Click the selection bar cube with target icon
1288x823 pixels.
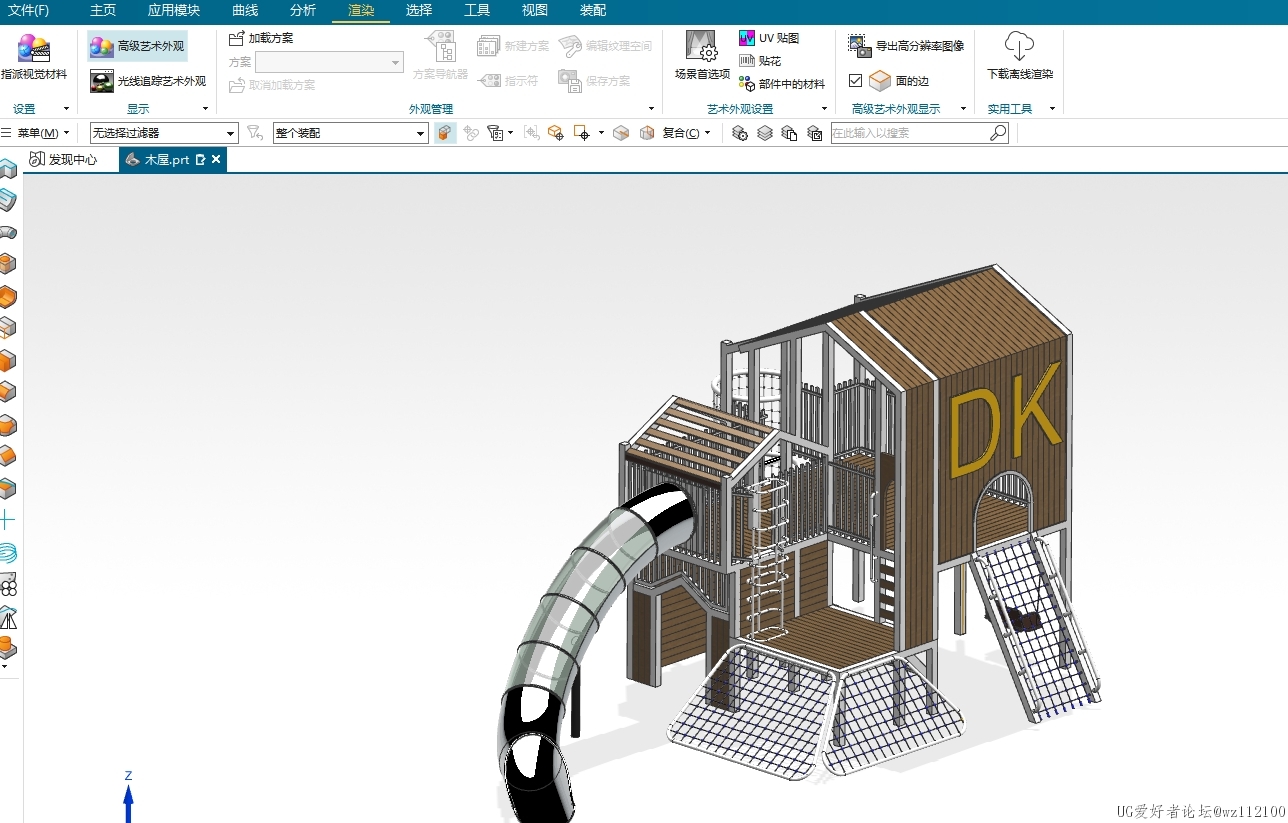555,133
